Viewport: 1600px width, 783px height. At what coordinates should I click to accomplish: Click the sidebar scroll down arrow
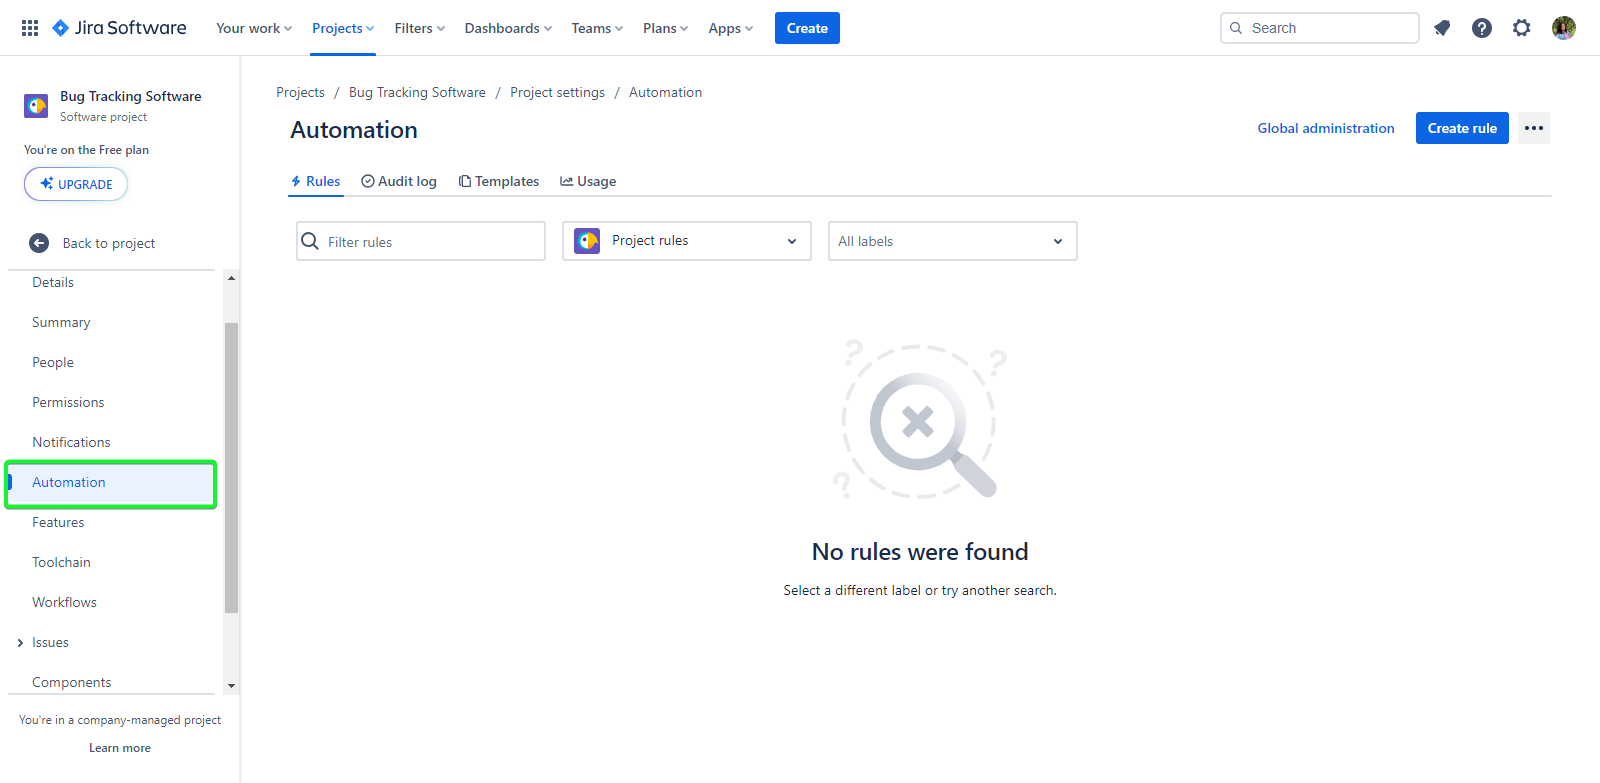(x=231, y=686)
